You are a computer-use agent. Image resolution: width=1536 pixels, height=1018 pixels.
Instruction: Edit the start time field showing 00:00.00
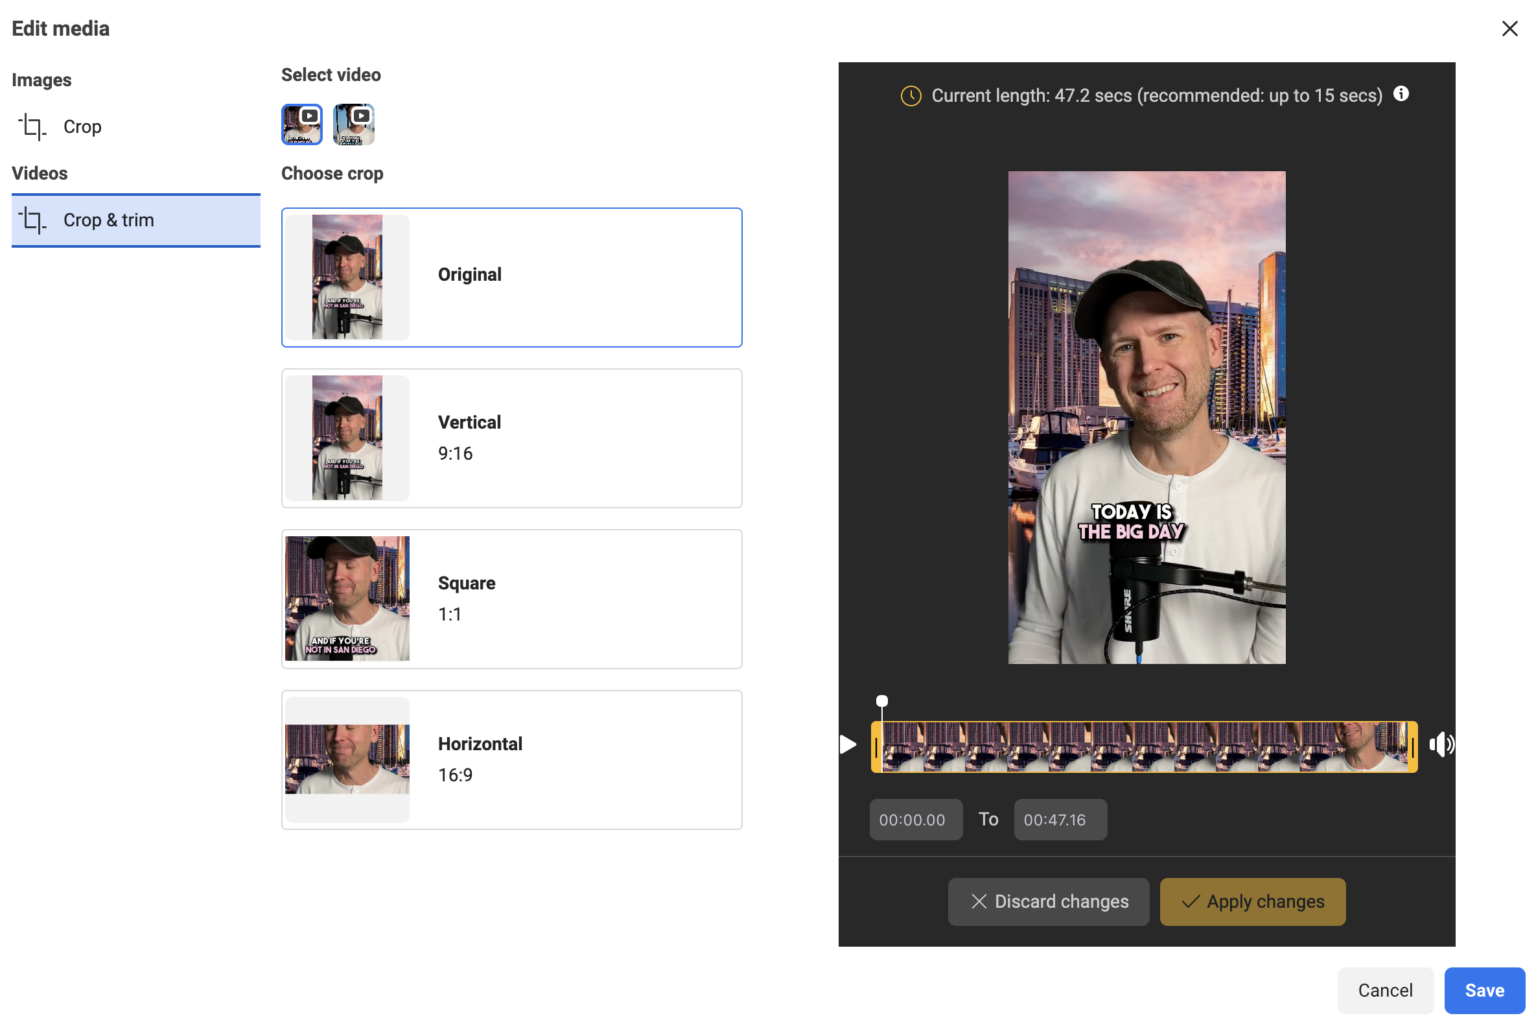(x=915, y=819)
